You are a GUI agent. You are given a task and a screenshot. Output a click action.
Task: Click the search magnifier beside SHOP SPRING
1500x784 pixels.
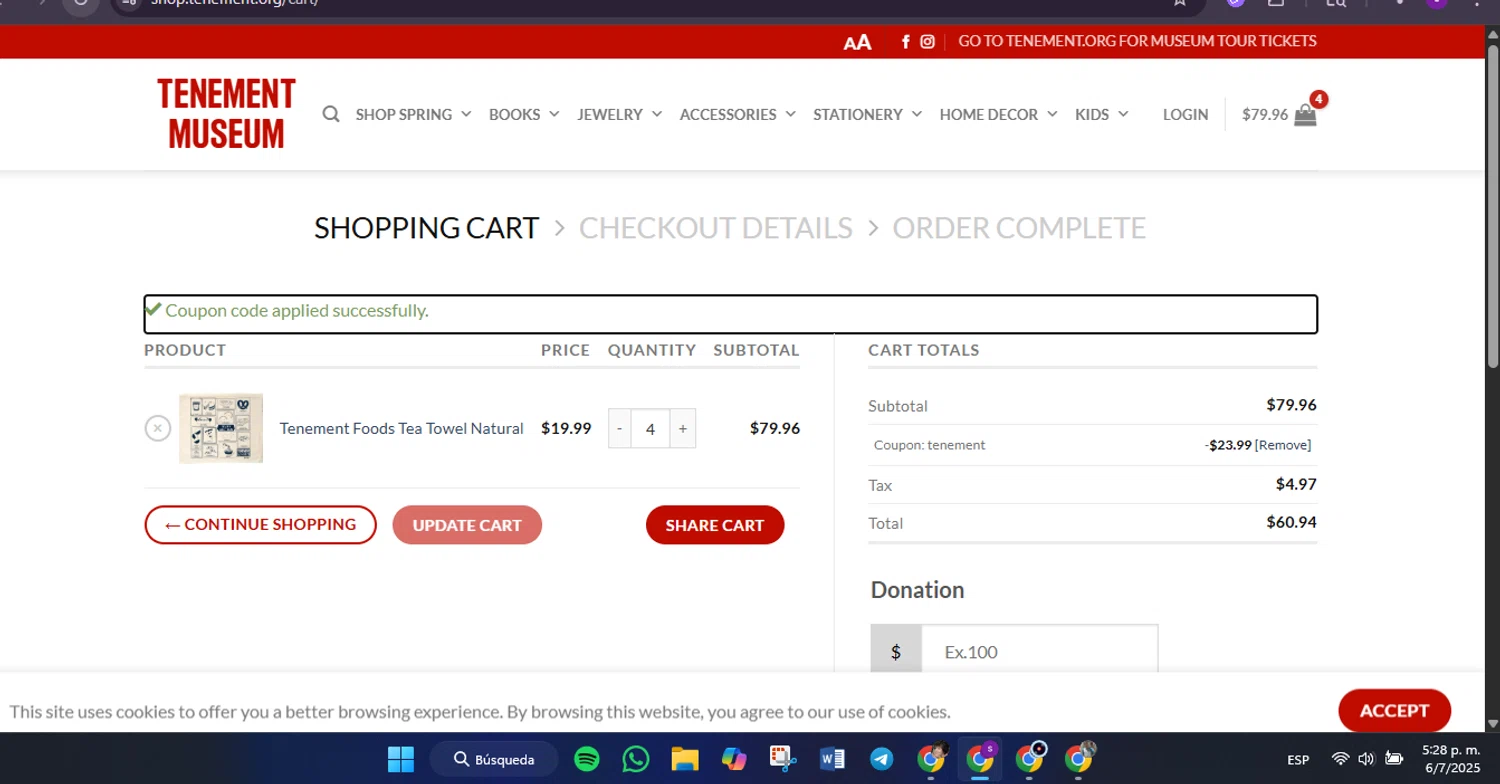[331, 114]
